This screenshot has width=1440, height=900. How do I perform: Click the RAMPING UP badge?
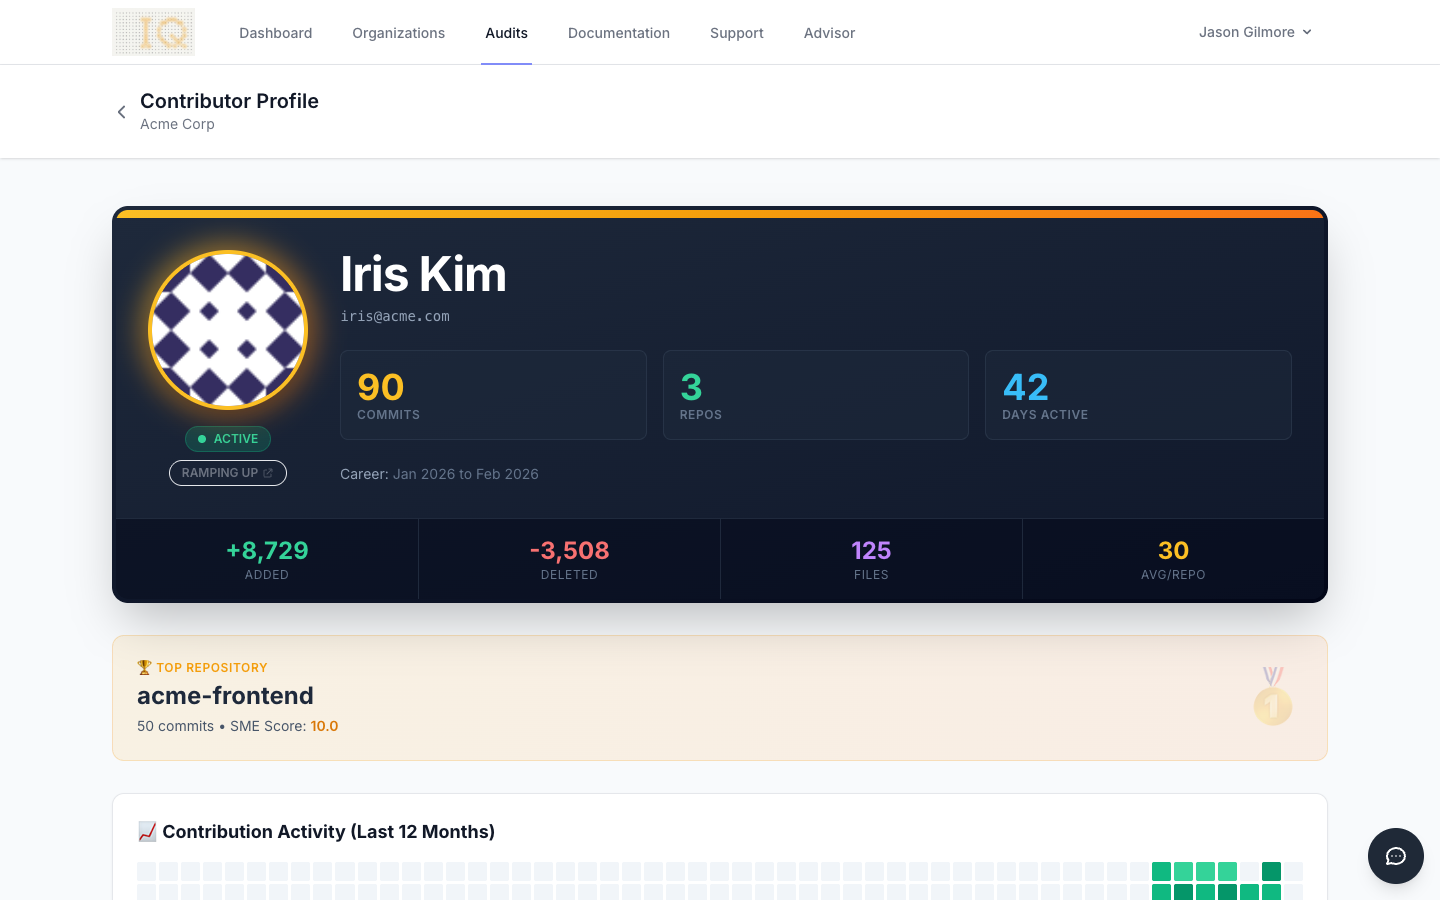(228, 472)
